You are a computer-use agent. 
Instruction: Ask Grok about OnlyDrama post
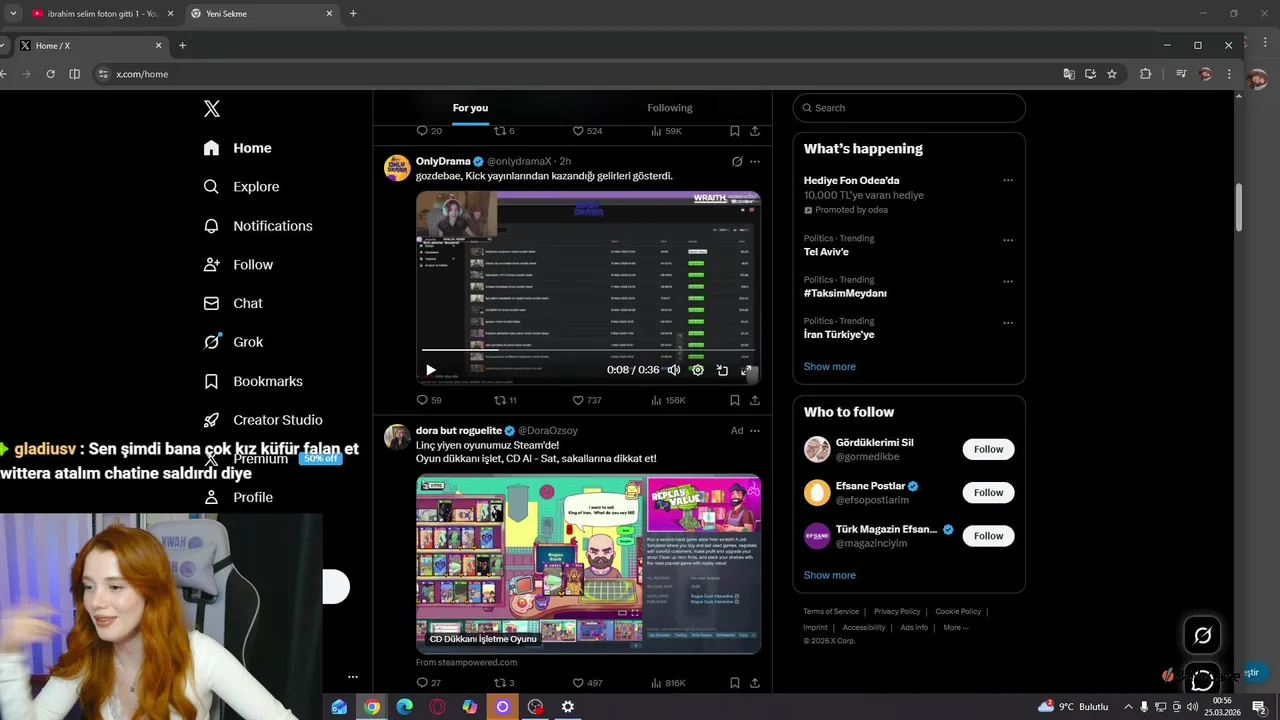click(737, 161)
